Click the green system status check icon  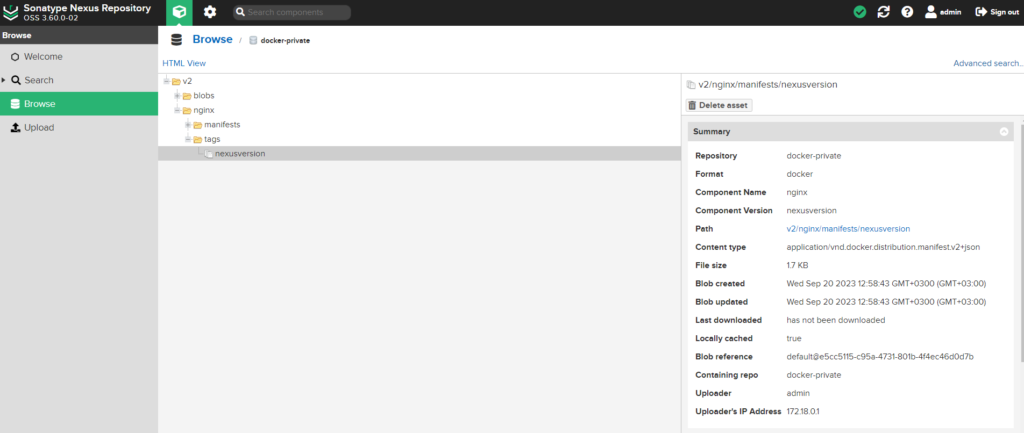(x=859, y=12)
